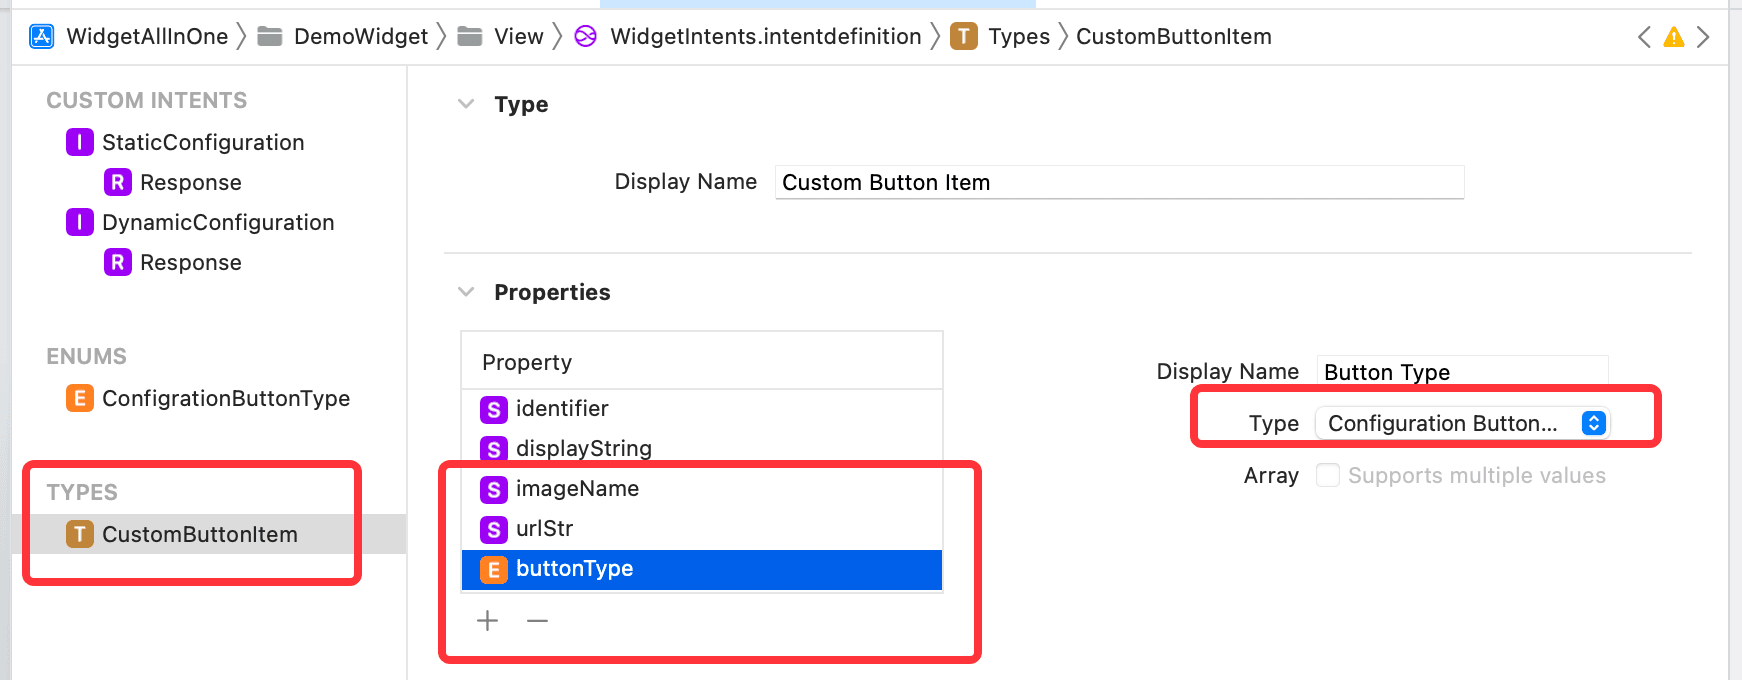This screenshot has width=1742, height=680.
Task: Click the yellow warning triangle icon
Action: 1673,37
